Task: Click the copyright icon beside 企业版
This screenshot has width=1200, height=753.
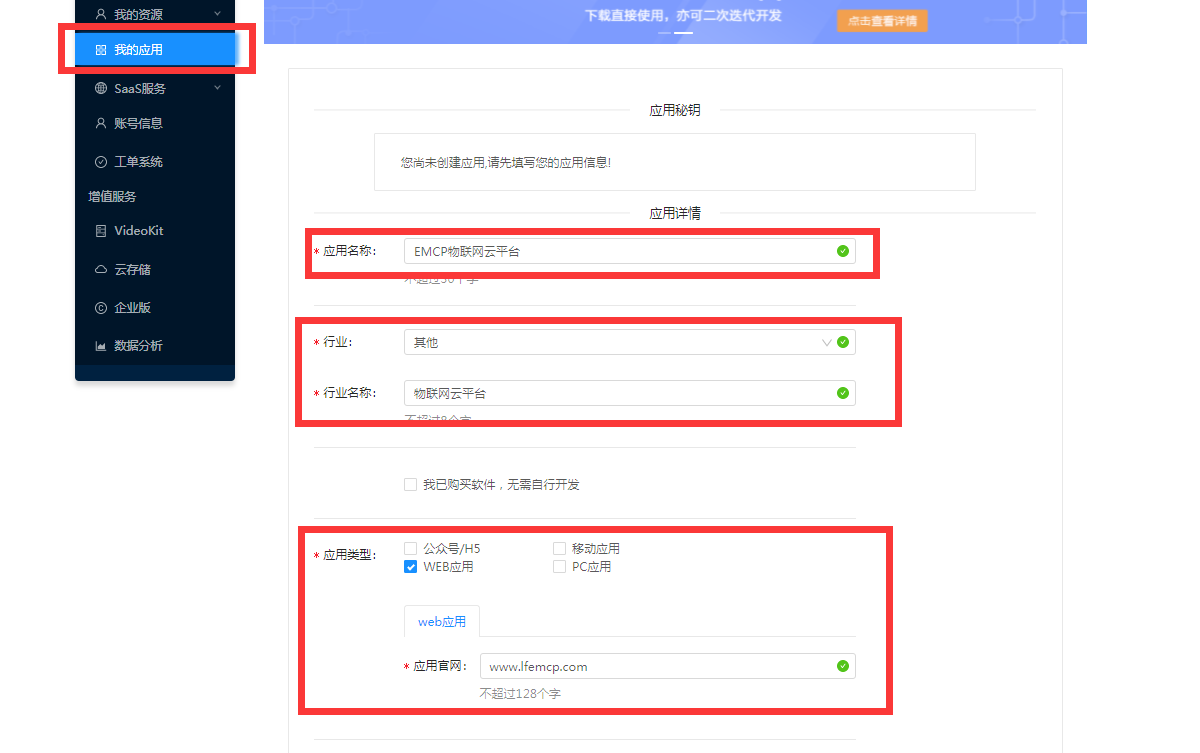Action: pos(100,308)
